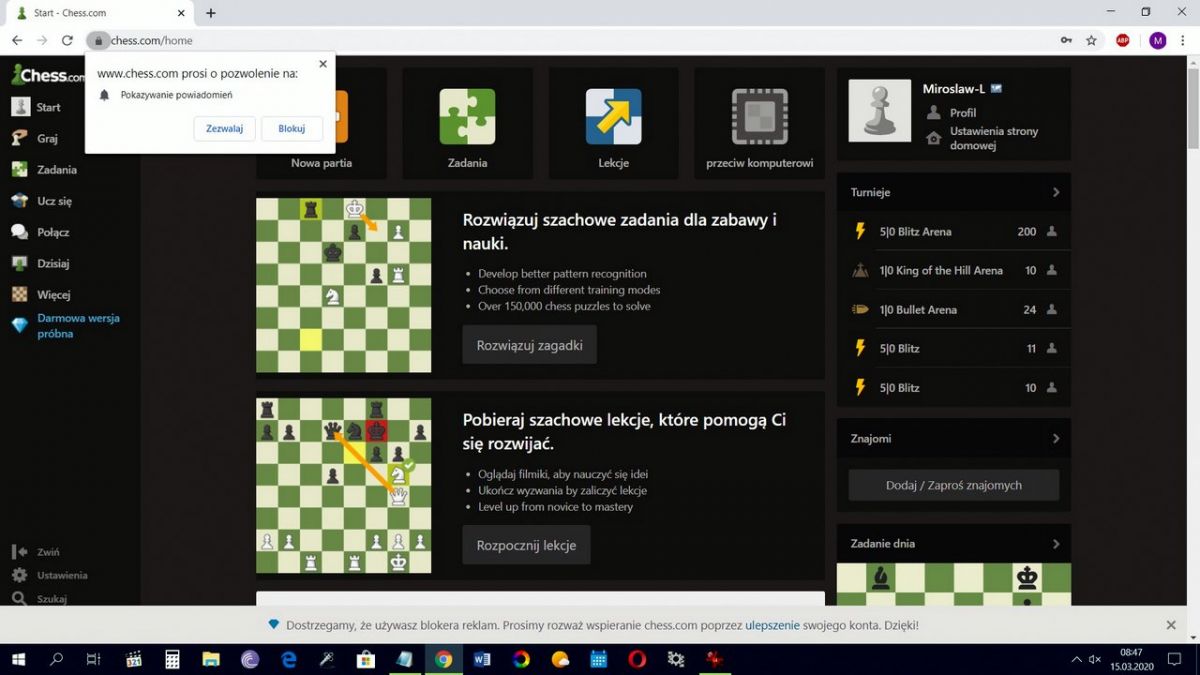Block notifications with the Blokuj button

[x=292, y=129]
